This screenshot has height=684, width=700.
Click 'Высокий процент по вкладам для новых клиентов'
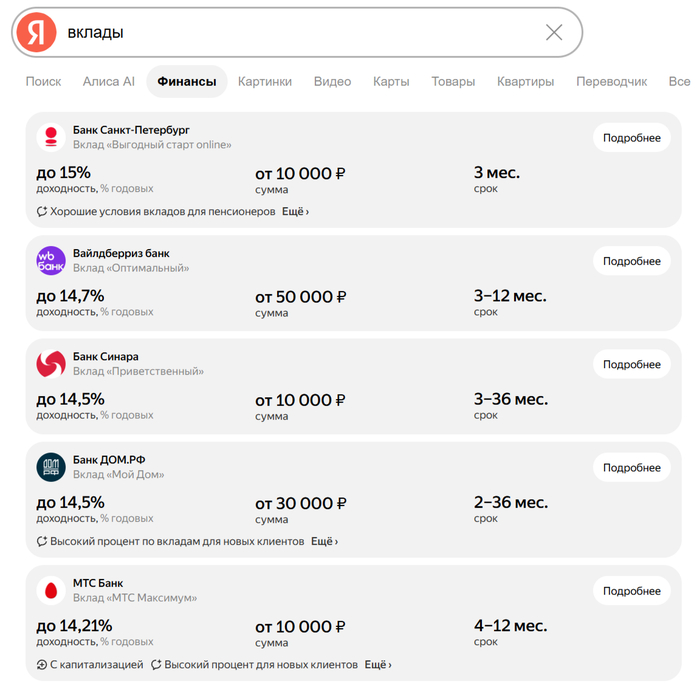177,541
